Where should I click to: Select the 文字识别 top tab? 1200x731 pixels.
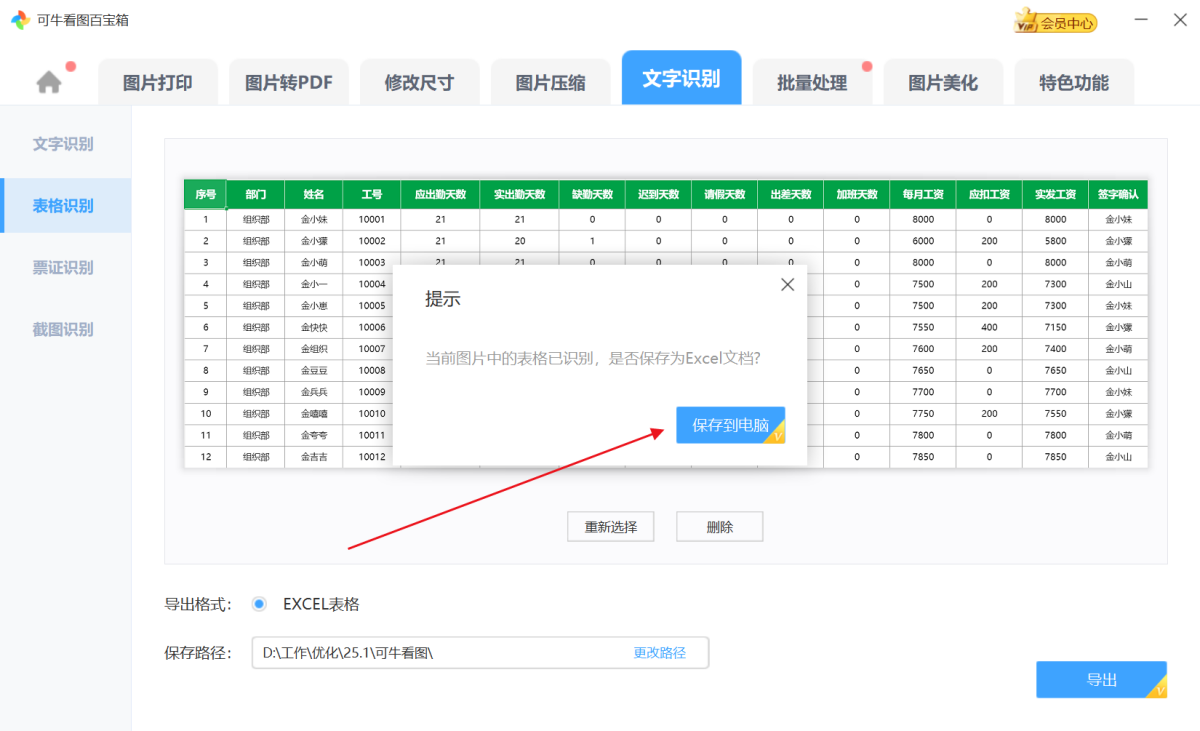click(681, 78)
